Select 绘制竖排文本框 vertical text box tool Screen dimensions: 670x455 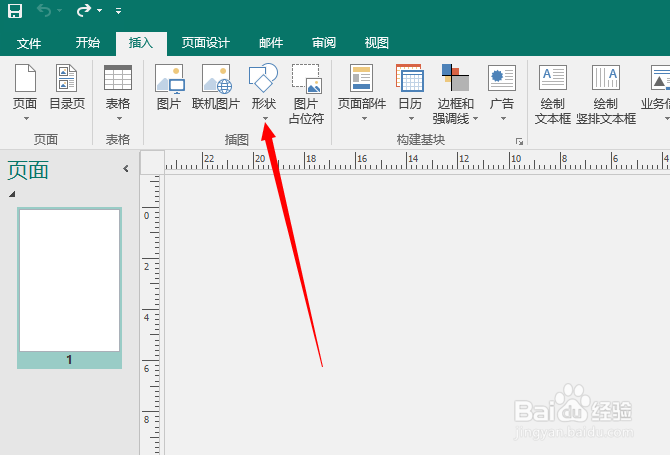pos(605,94)
